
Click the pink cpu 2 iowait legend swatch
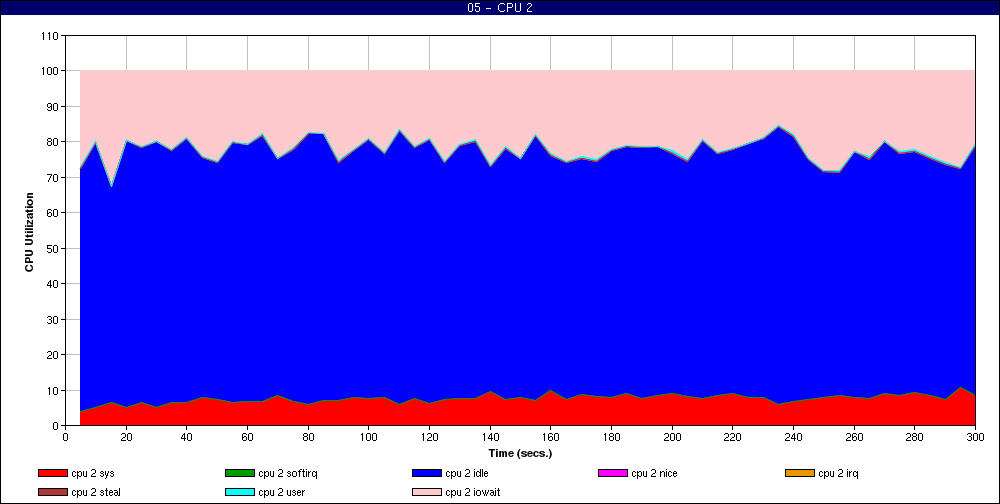tap(427, 492)
